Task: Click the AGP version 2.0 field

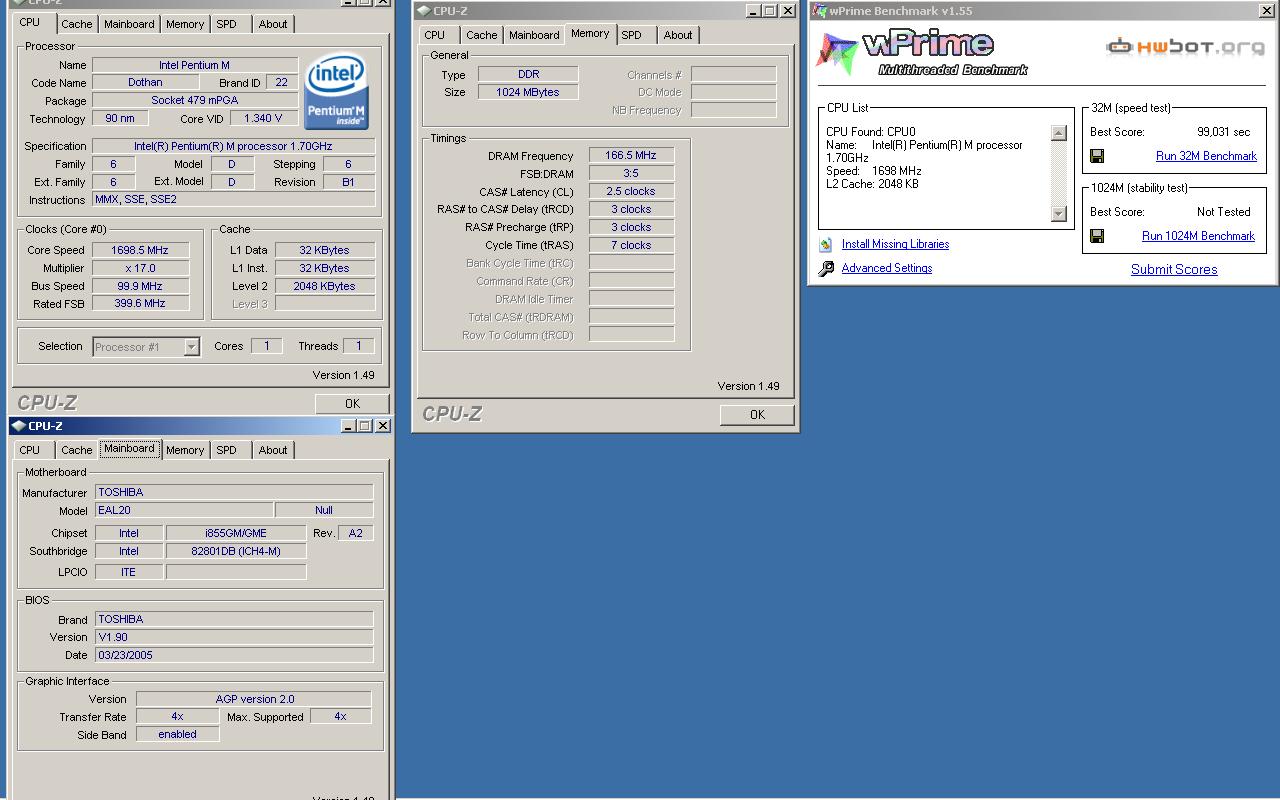Action: [x=254, y=699]
